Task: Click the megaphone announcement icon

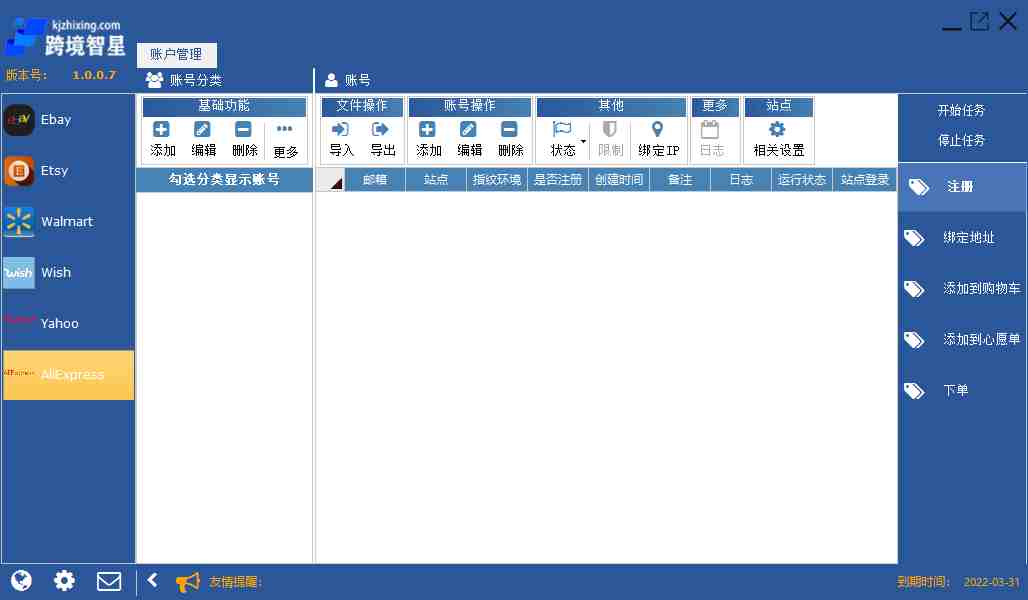Action: (x=188, y=582)
